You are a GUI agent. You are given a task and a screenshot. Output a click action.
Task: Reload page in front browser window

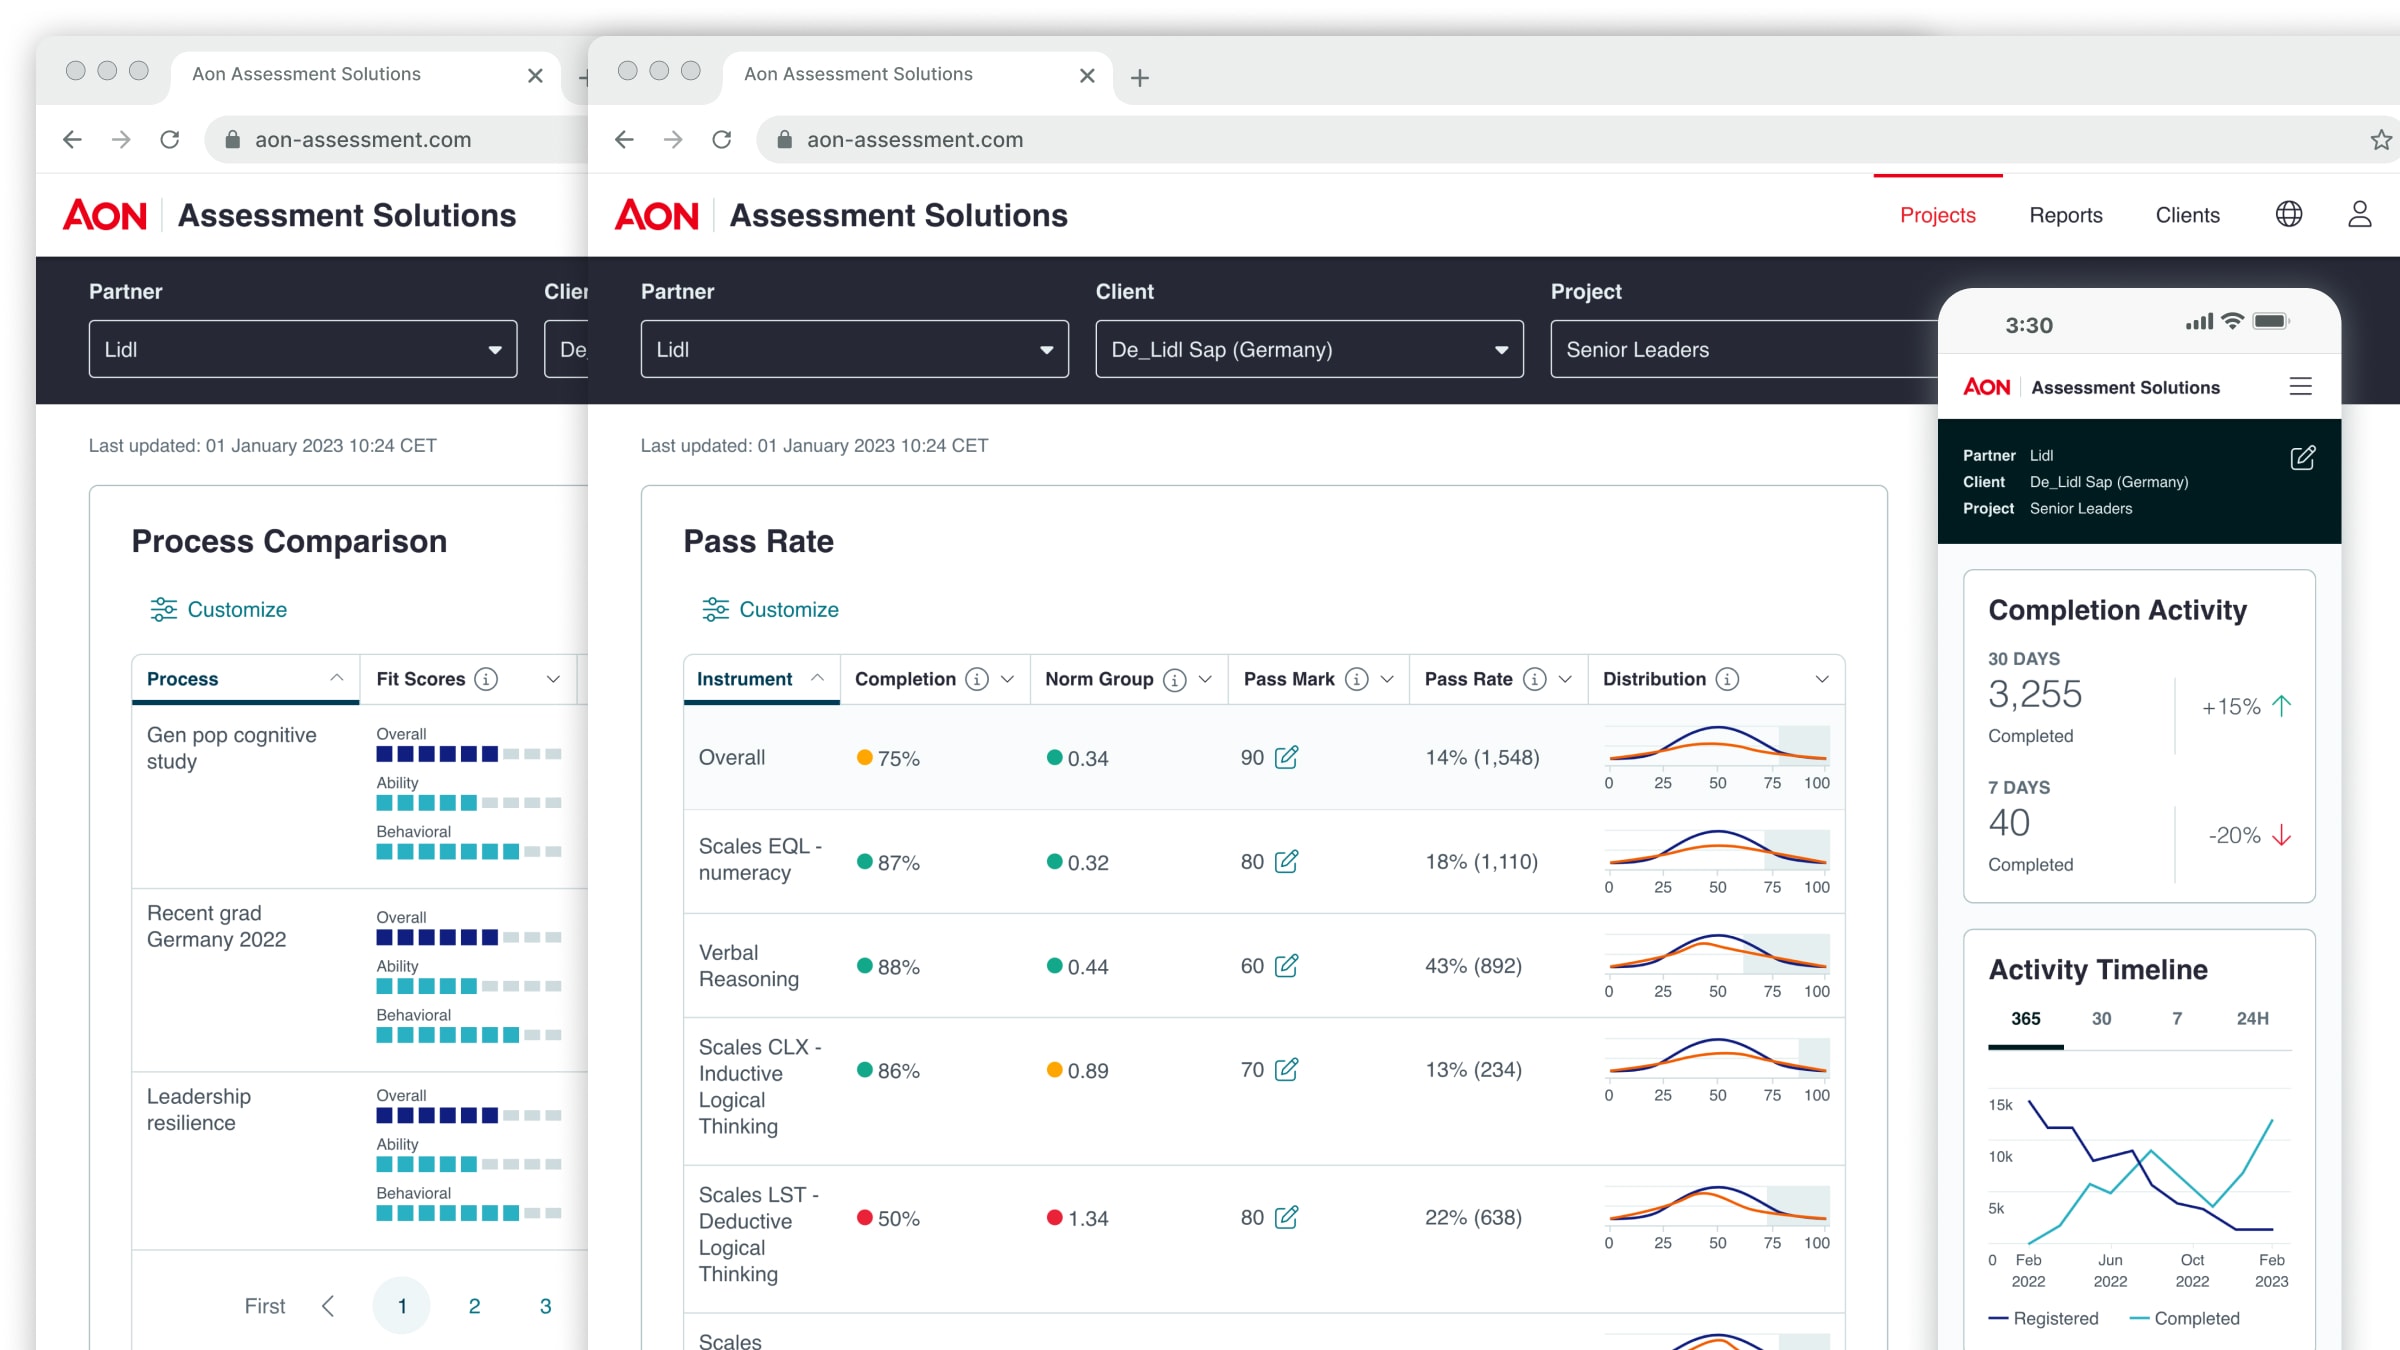pyautogui.click(x=721, y=140)
